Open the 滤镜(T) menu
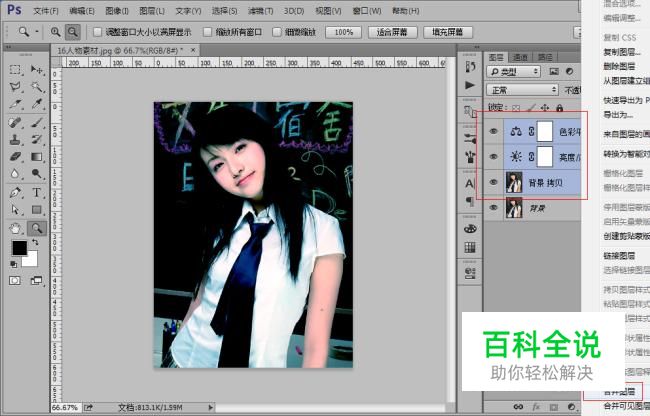The height and width of the screenshot is (416, 650). [260, 11]
